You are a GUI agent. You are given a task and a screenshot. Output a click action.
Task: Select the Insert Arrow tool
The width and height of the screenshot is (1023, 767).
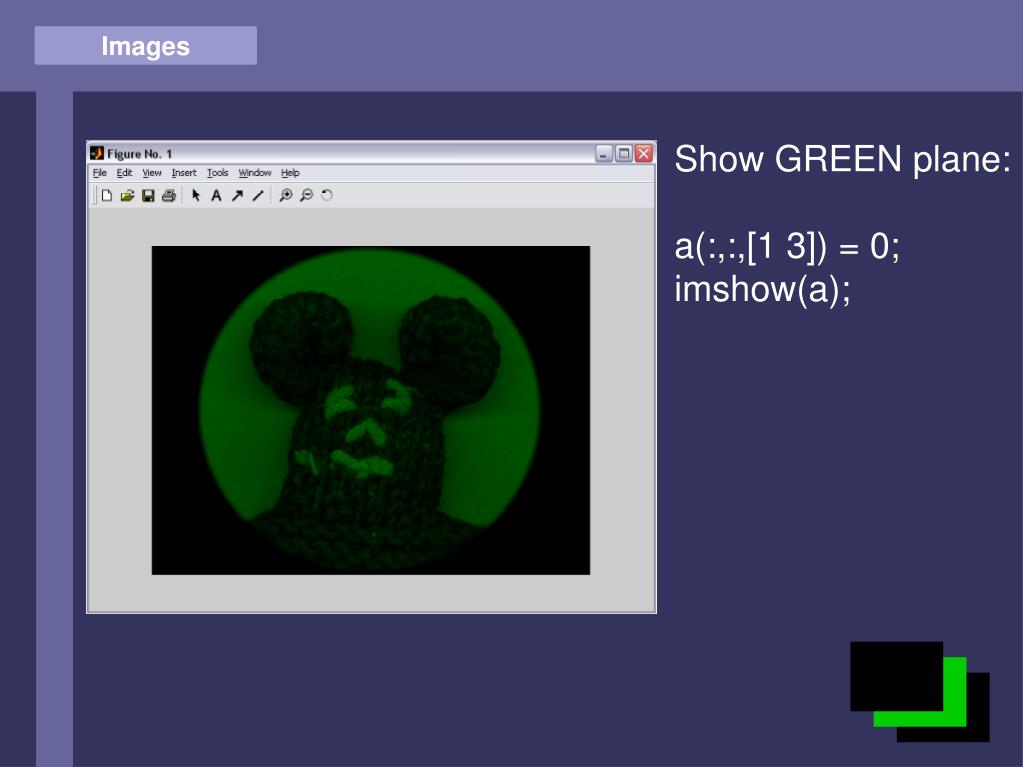pyautogui.click(x=237, y=195)
